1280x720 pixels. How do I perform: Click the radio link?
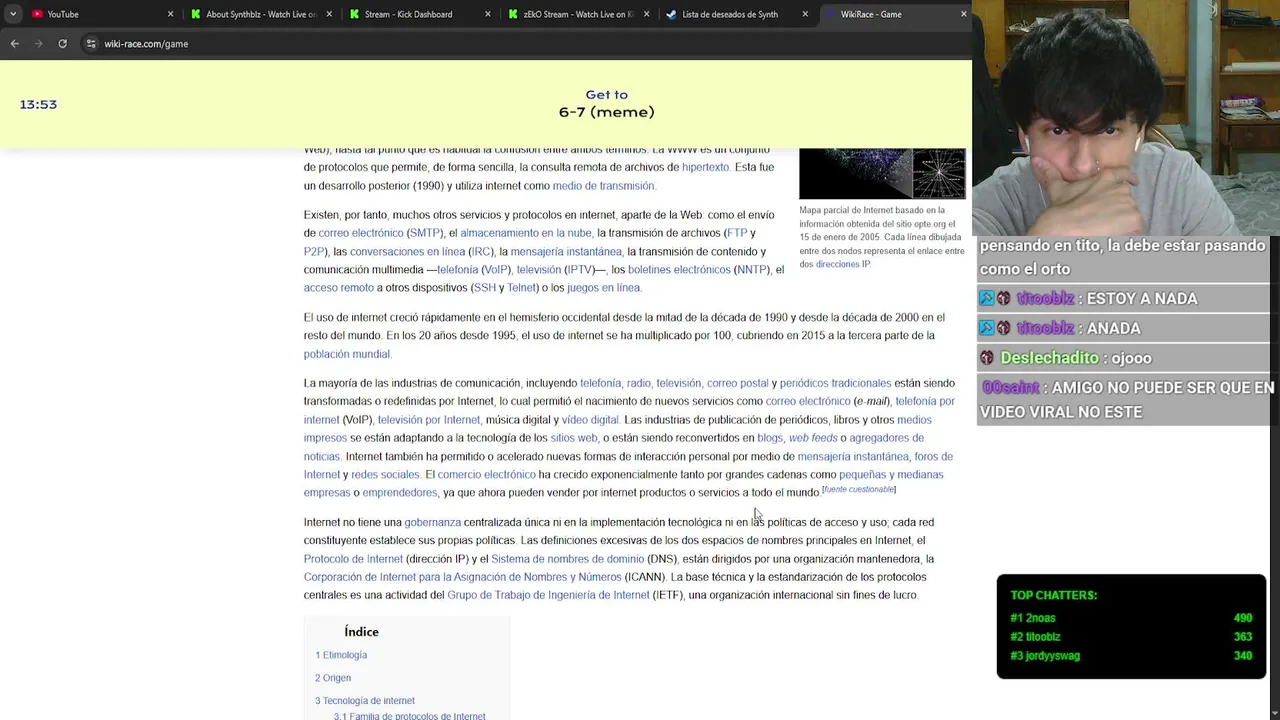[638, 383]
